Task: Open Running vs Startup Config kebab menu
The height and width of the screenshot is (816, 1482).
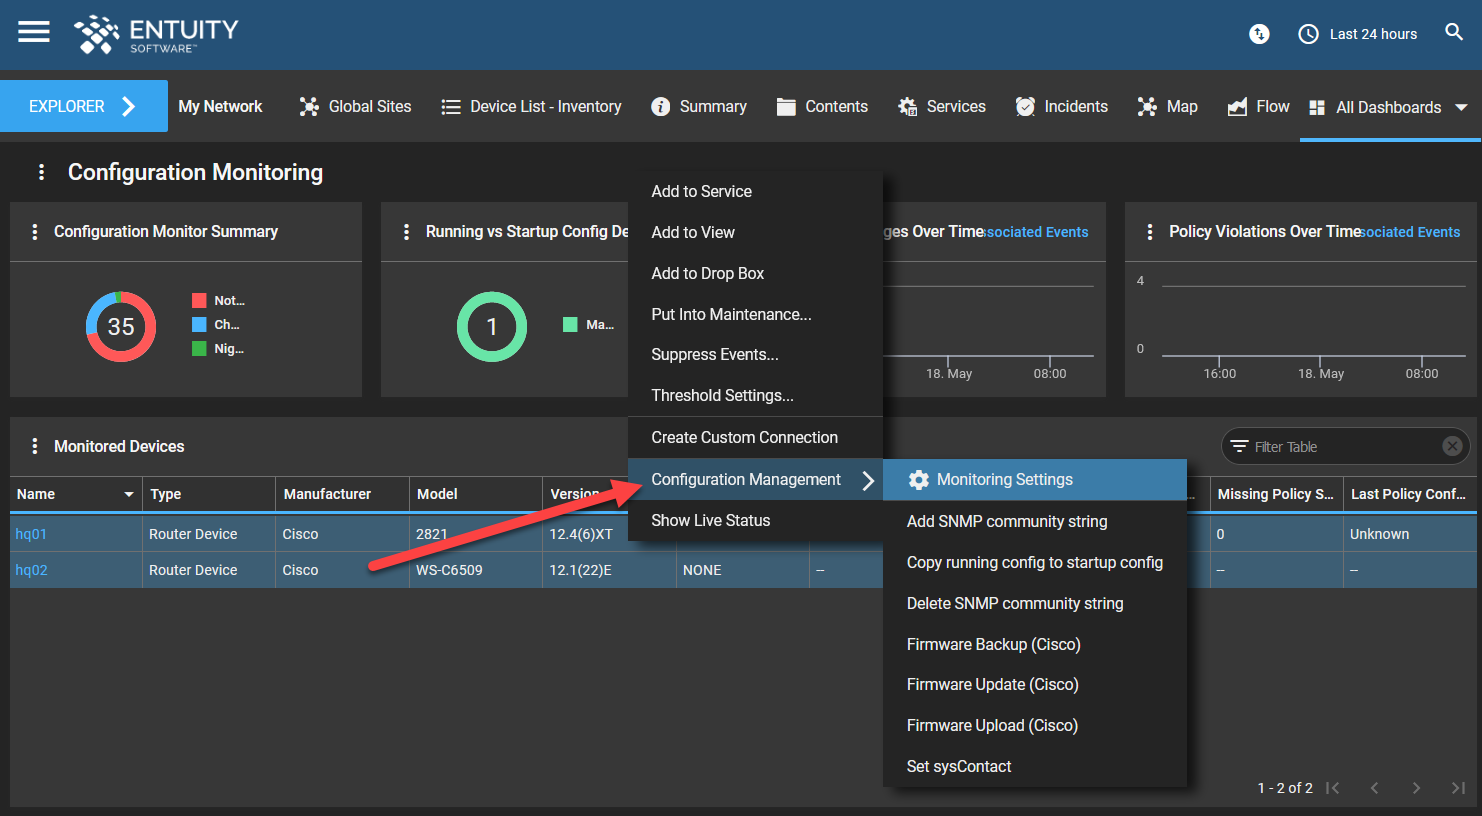Action: 406,232
